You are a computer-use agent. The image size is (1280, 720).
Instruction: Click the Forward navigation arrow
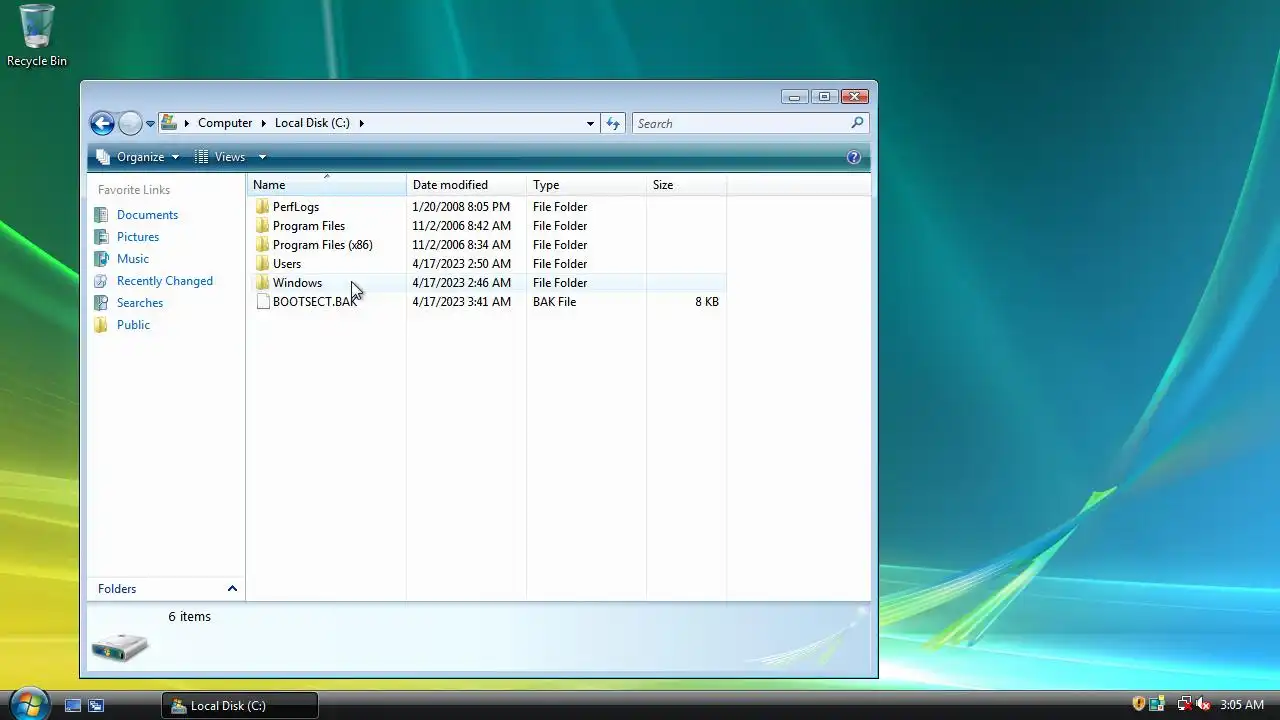coord(130,123)
